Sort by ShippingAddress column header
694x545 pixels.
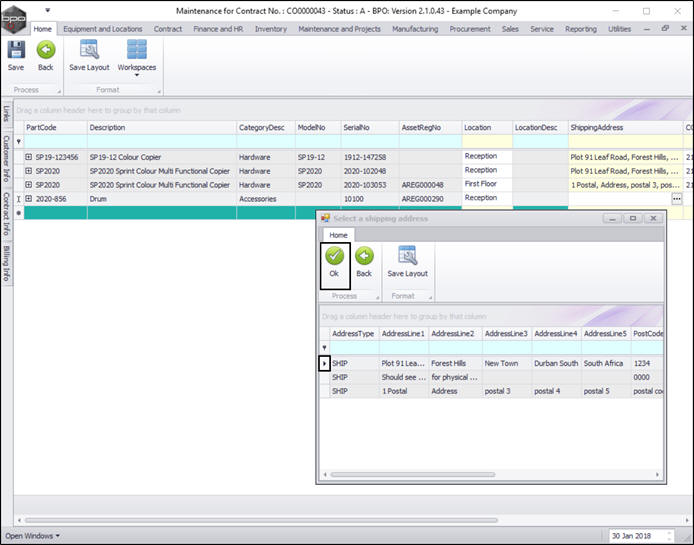tap(626, 128)
